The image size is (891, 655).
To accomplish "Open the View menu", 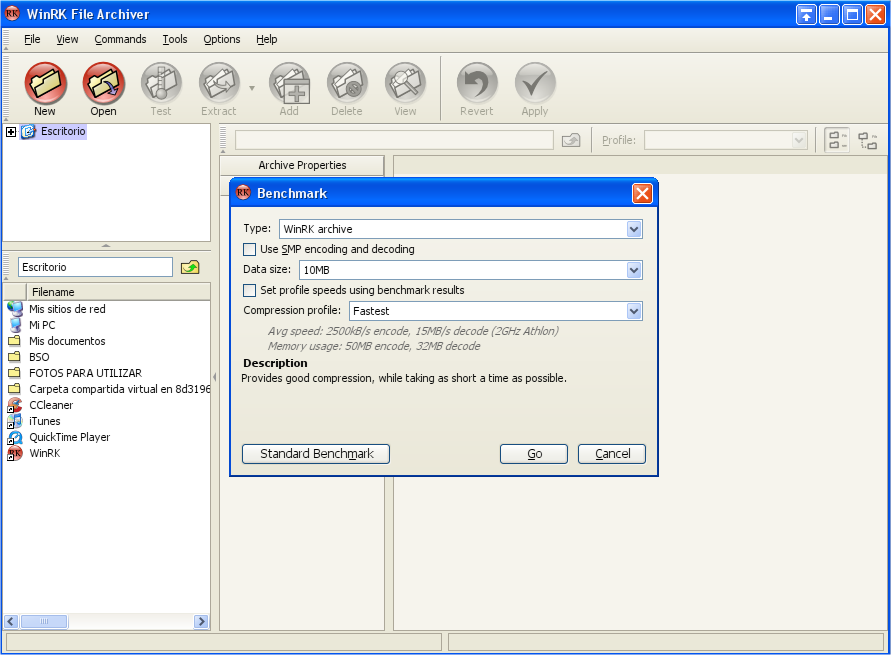I will click(67, 39).
